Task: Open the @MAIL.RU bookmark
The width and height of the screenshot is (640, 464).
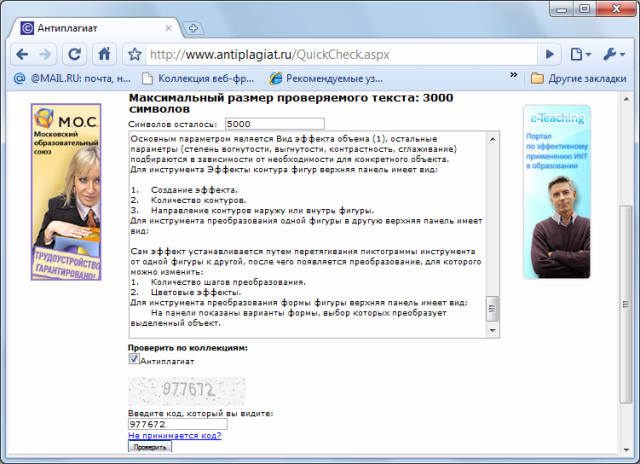Action: pyautogui.click(x=72, y=78)
